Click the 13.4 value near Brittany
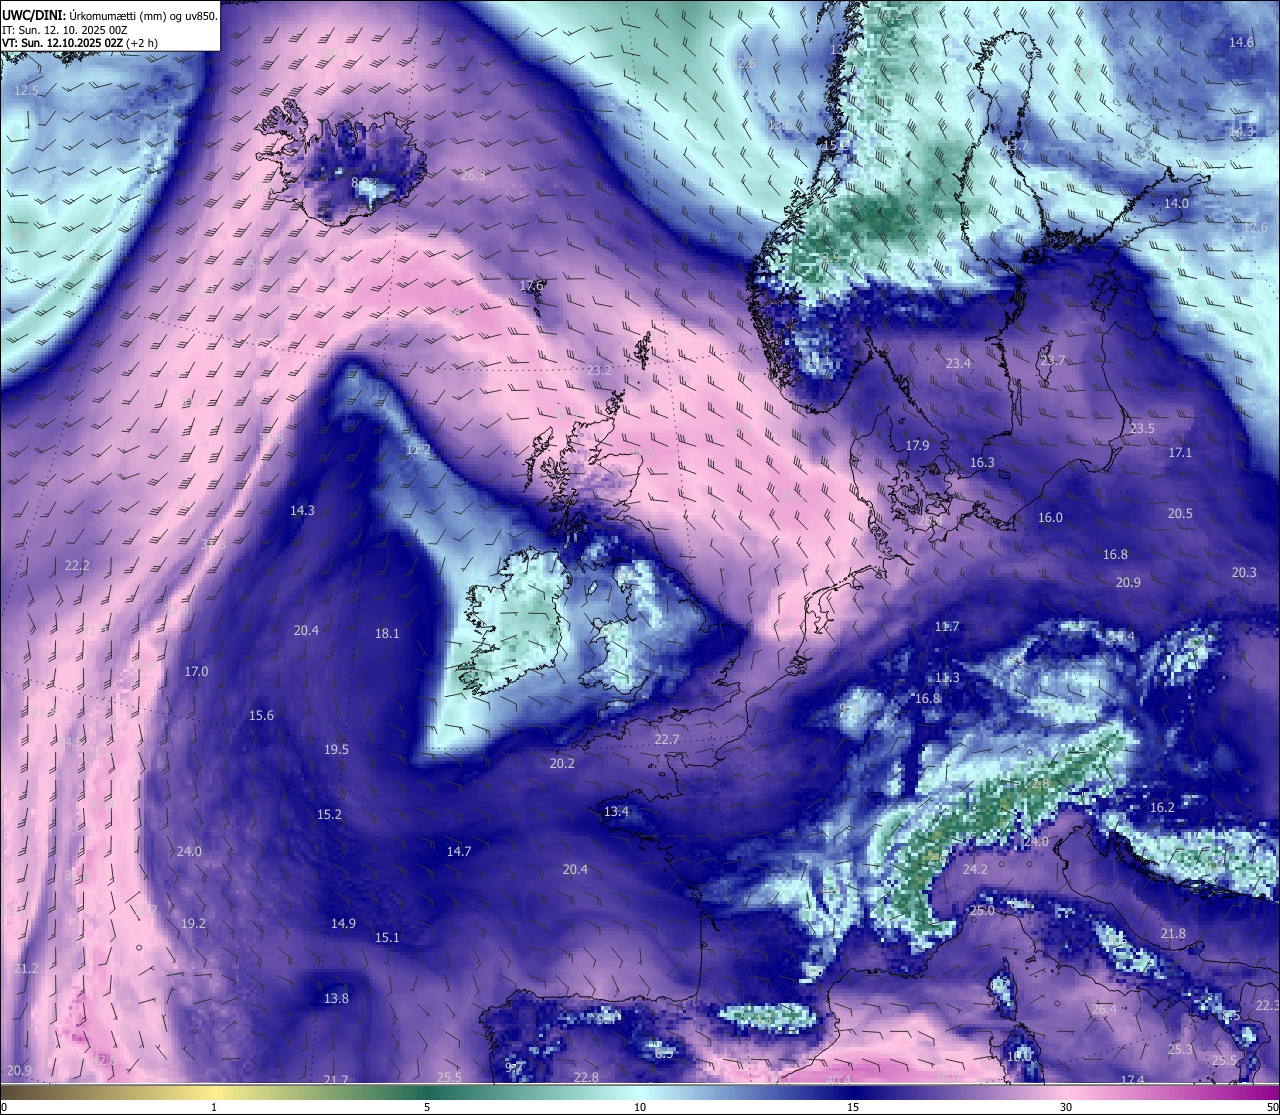Viewport: 1280px width, 1115px height. pyautogui.click(x=616, y=811)
